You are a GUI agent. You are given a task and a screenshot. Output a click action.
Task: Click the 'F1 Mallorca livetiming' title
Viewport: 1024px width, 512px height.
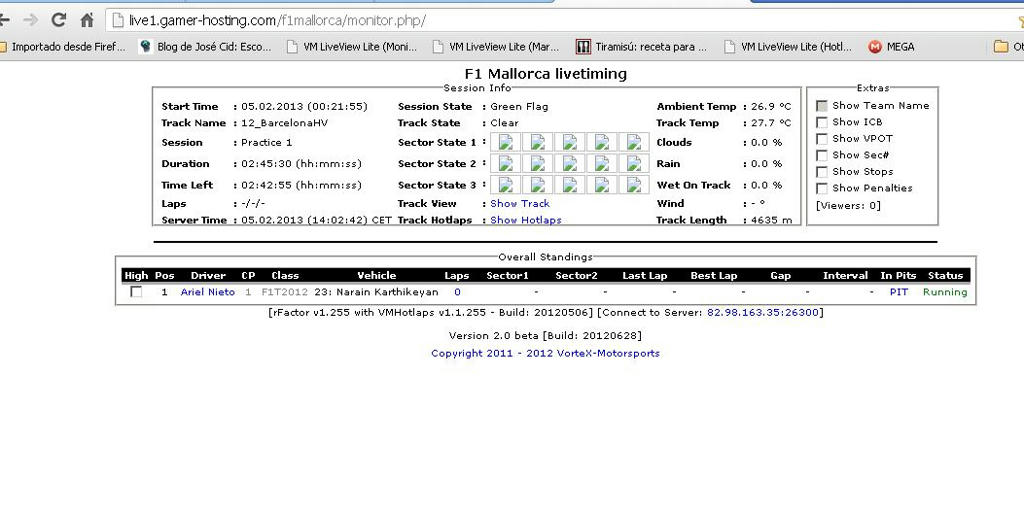[545, 74]
